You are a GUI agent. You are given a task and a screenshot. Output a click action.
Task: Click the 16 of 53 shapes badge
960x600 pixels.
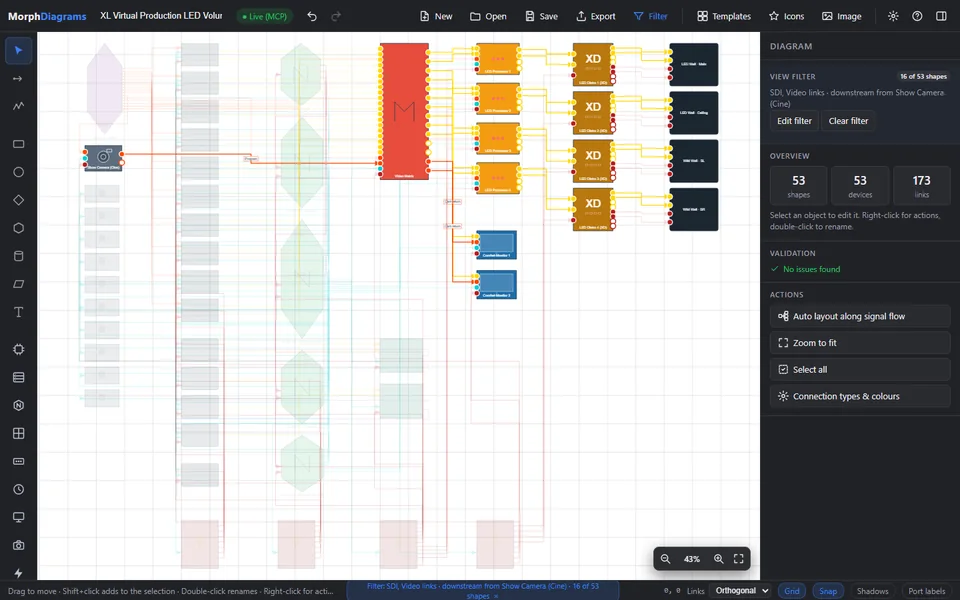pos(923,77)
